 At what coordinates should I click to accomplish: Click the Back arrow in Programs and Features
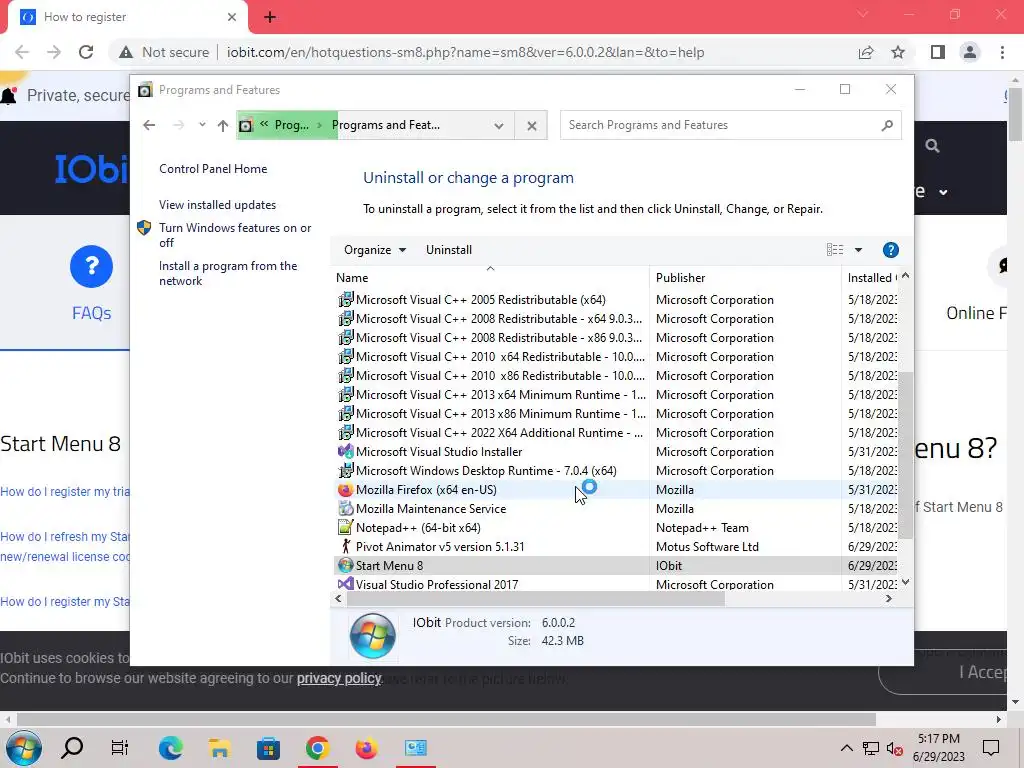(x=149, y=125)
